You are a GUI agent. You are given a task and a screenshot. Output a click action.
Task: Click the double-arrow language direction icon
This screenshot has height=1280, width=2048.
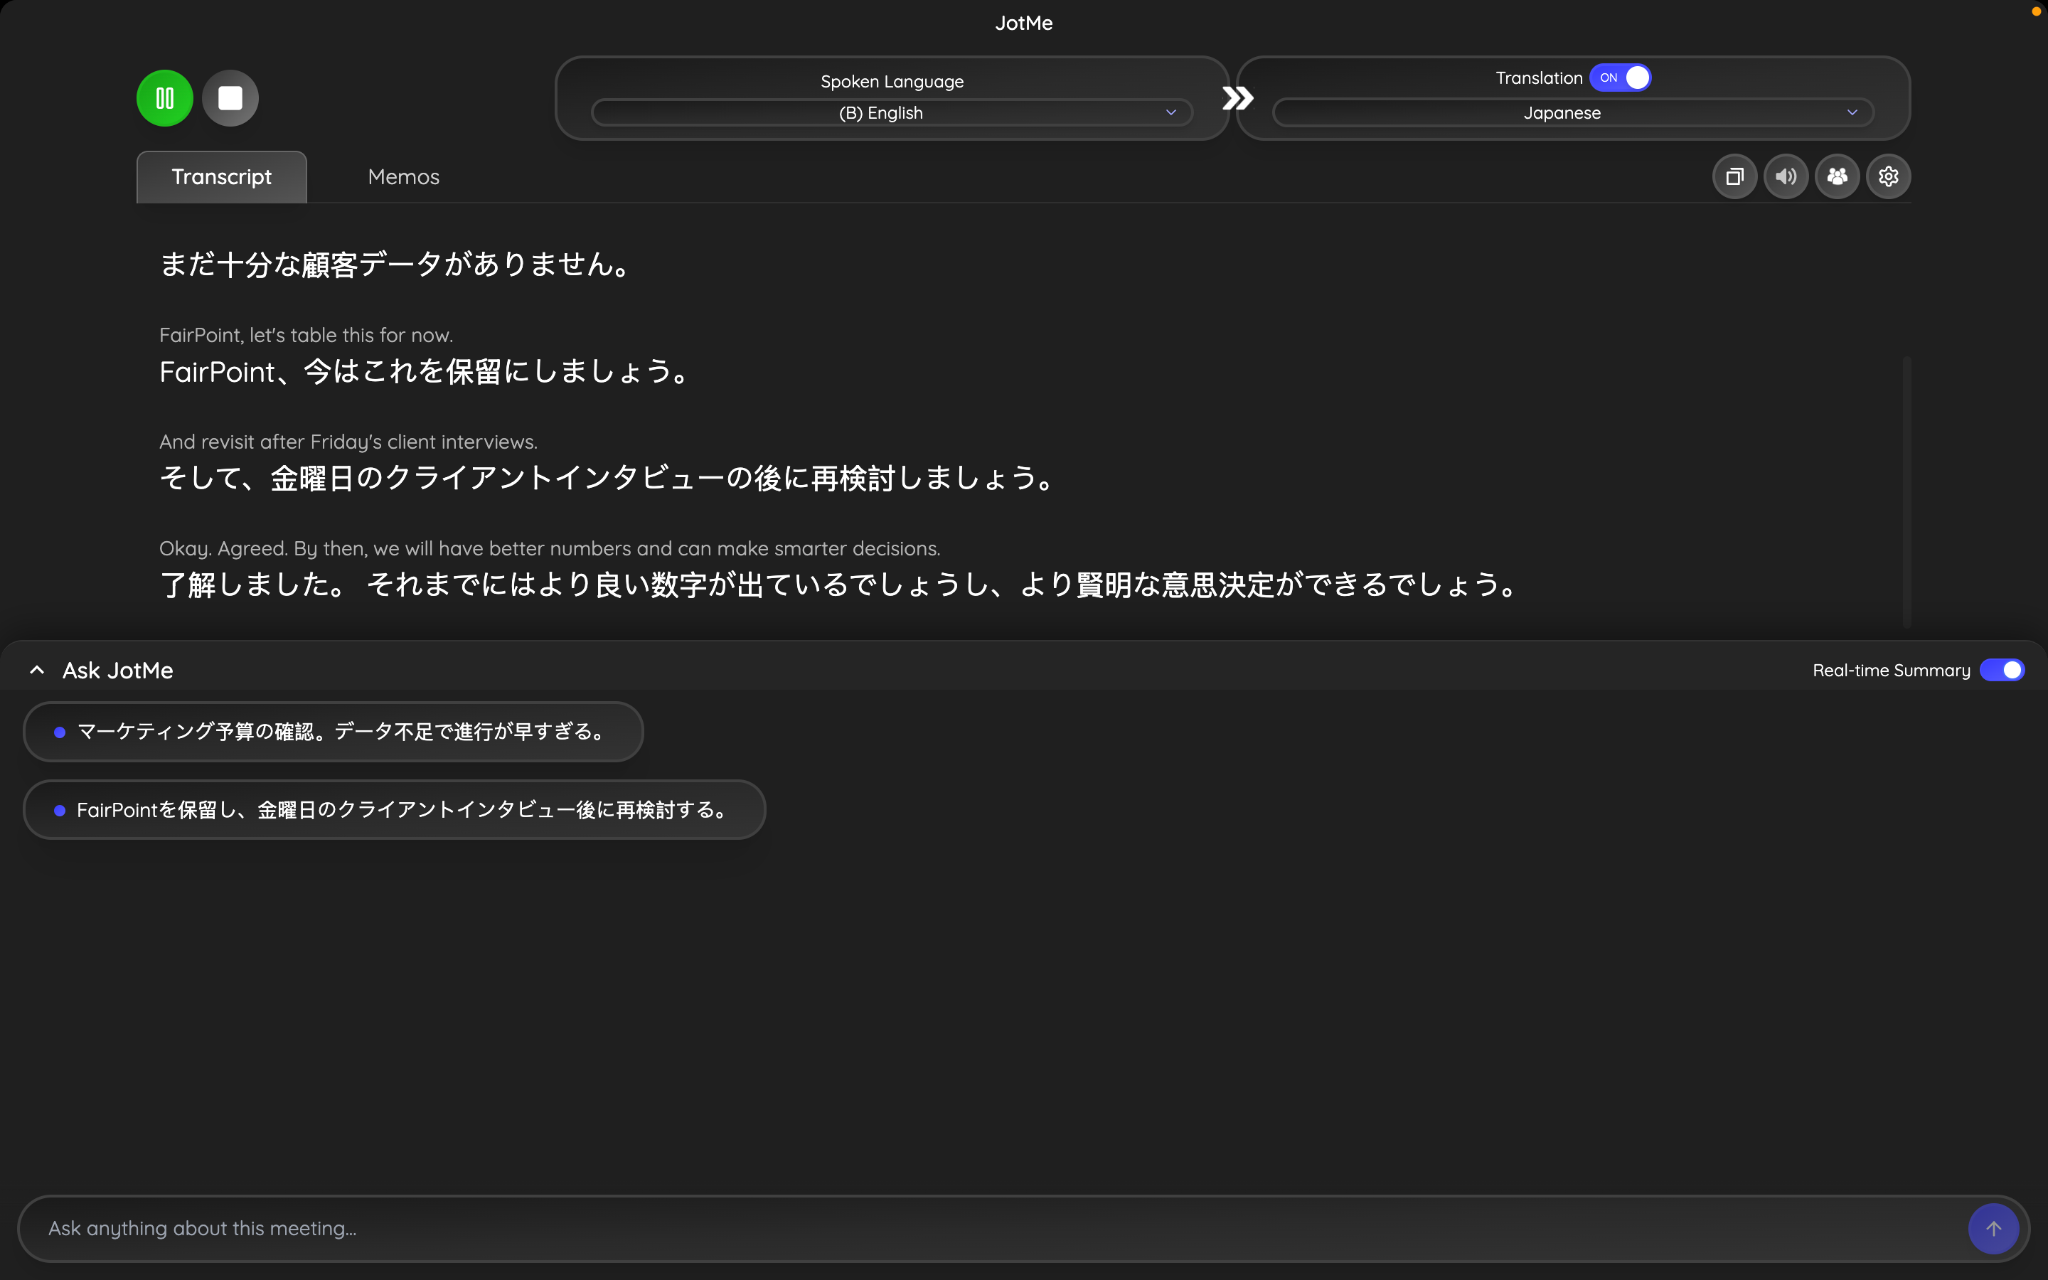click(x=1237, y=98)
